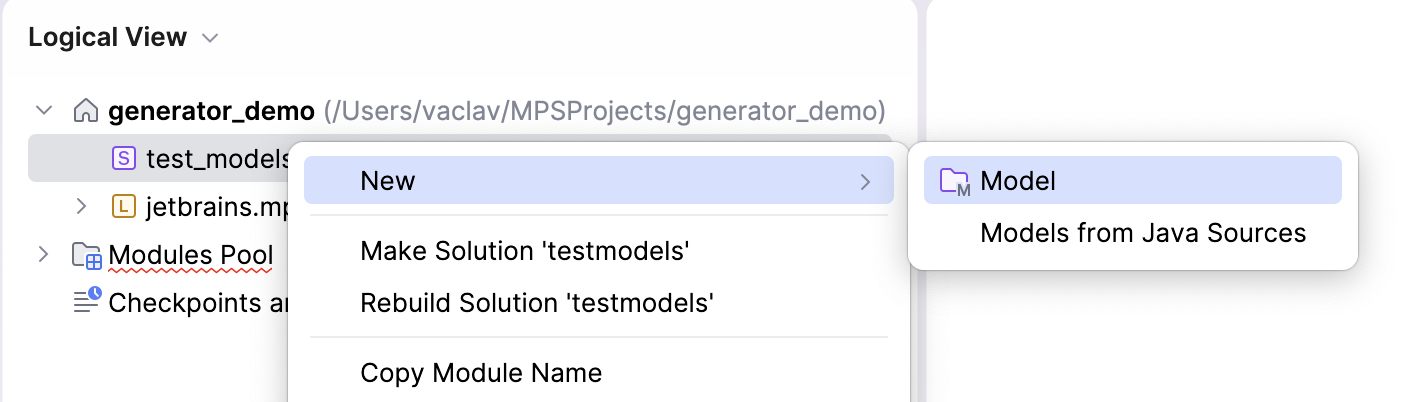The height and width of the screenshot is (402, 1404).
Task: Select the generator_demo project label
Action: (210, 110)
